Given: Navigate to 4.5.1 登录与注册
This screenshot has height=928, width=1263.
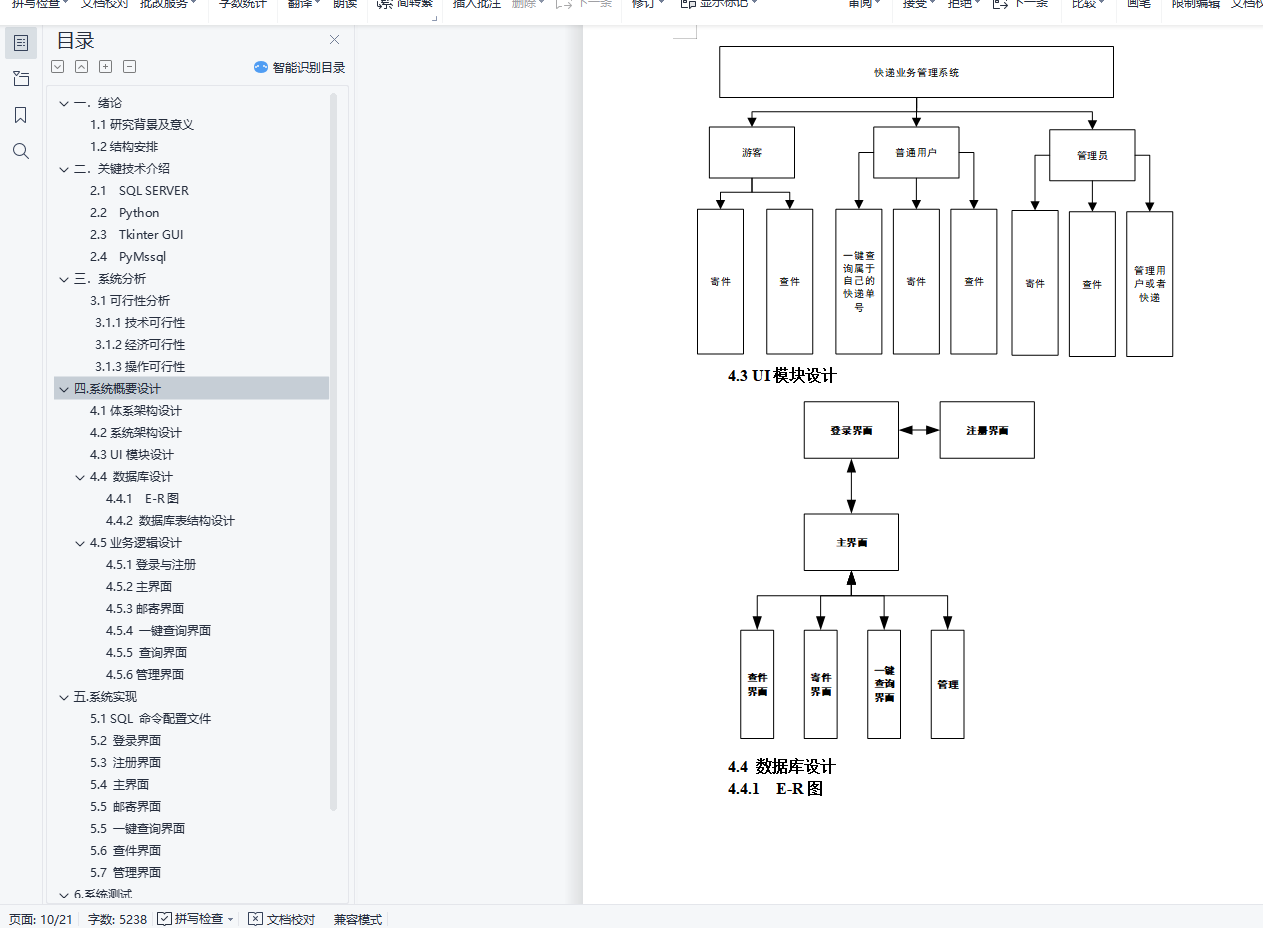Looking at the screenshot, I should (x=151, y=565).
